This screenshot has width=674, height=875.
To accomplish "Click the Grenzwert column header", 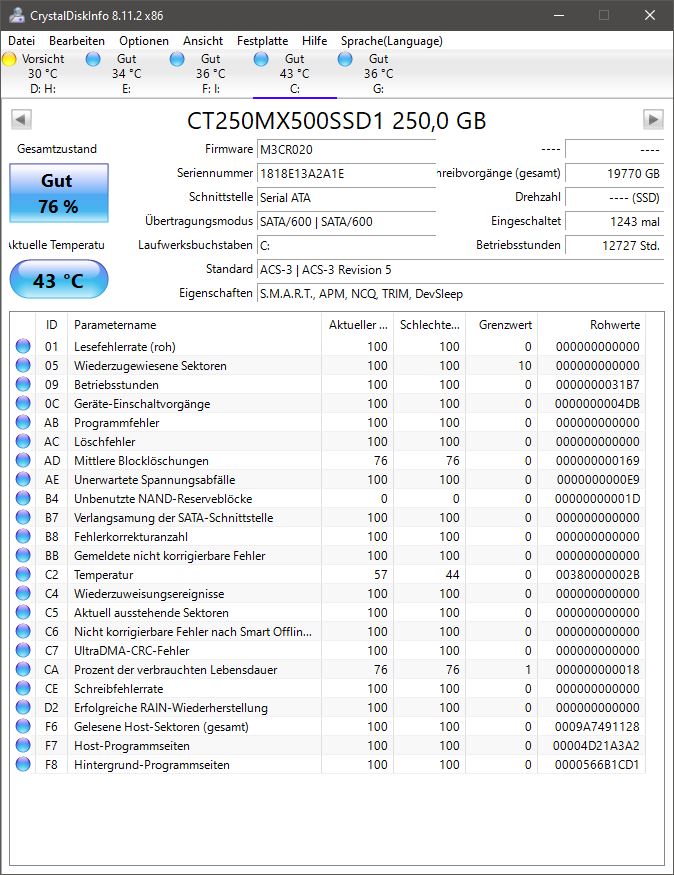I will pyautogui.click(x=502, y=325).
